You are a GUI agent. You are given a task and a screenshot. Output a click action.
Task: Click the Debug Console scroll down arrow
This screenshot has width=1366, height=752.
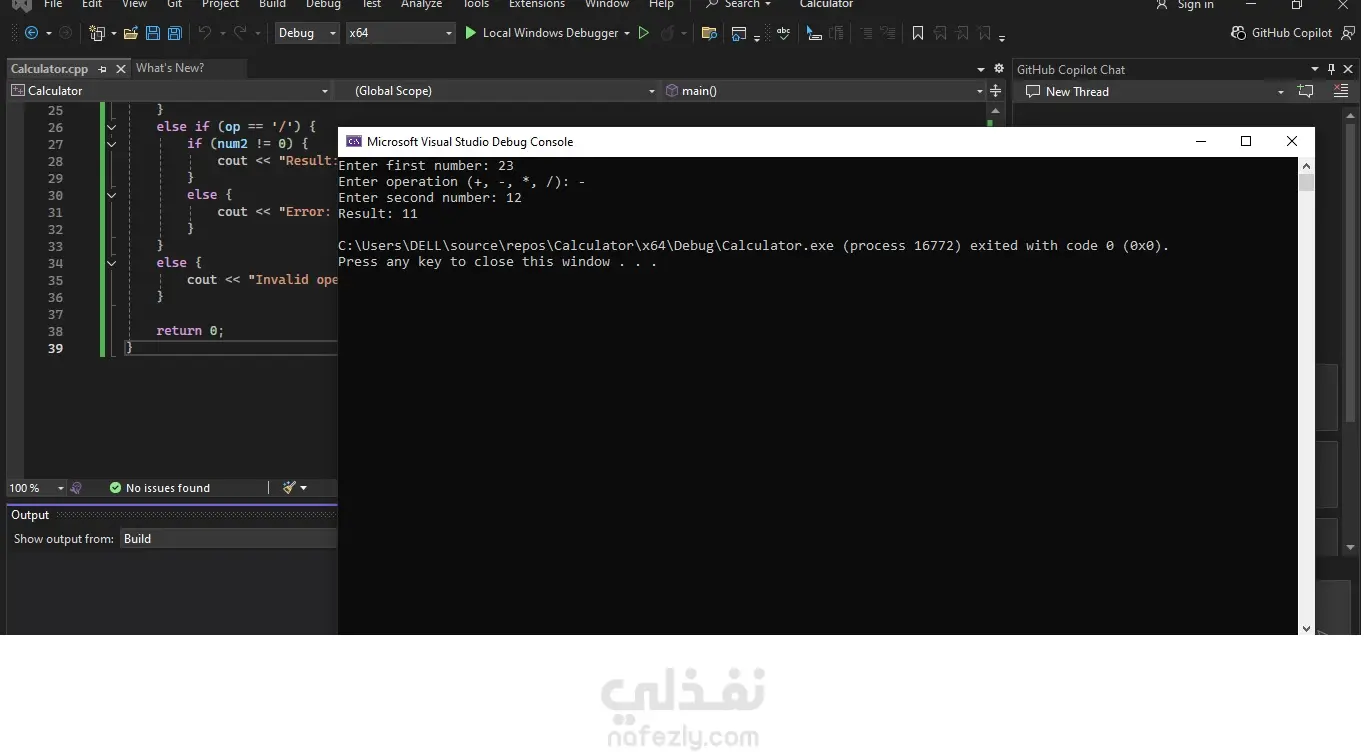tap(1306, 628)
